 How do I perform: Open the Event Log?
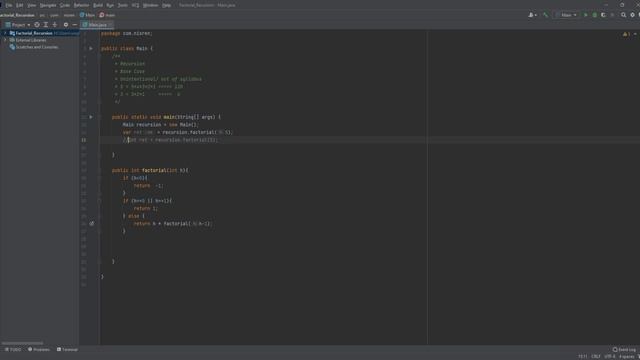pos(624,350)
